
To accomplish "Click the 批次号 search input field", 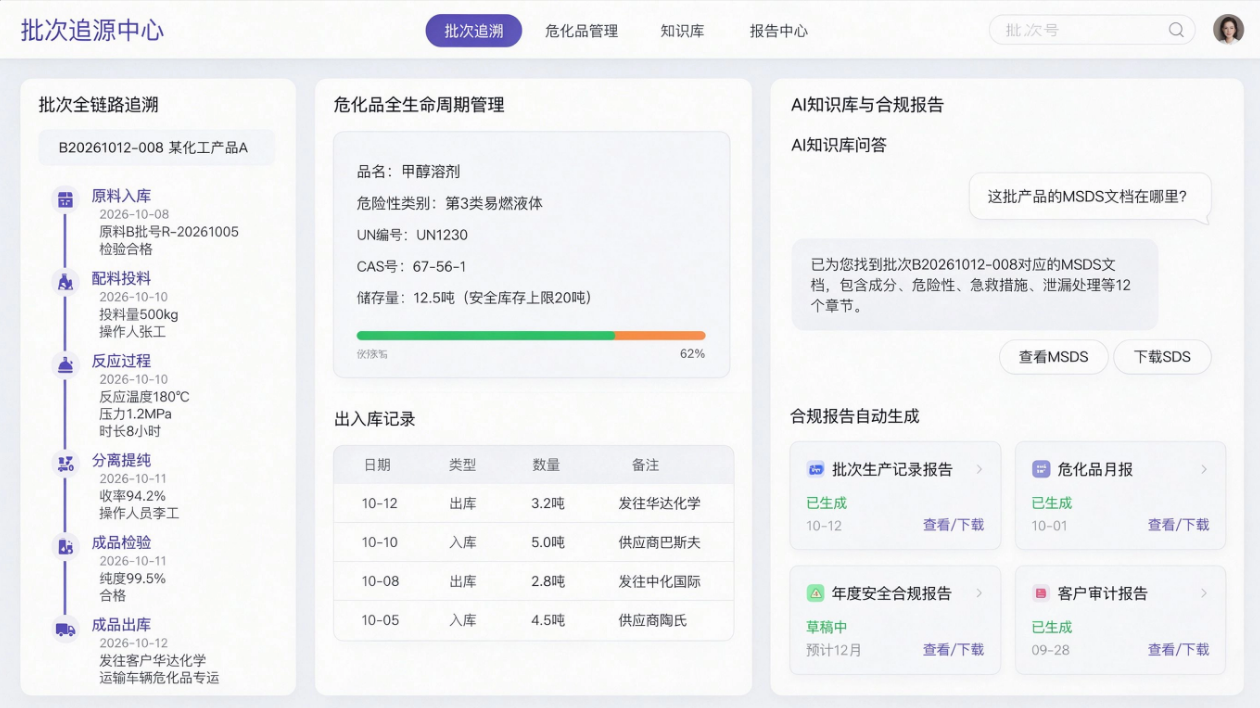I will tap(1092, 30).
